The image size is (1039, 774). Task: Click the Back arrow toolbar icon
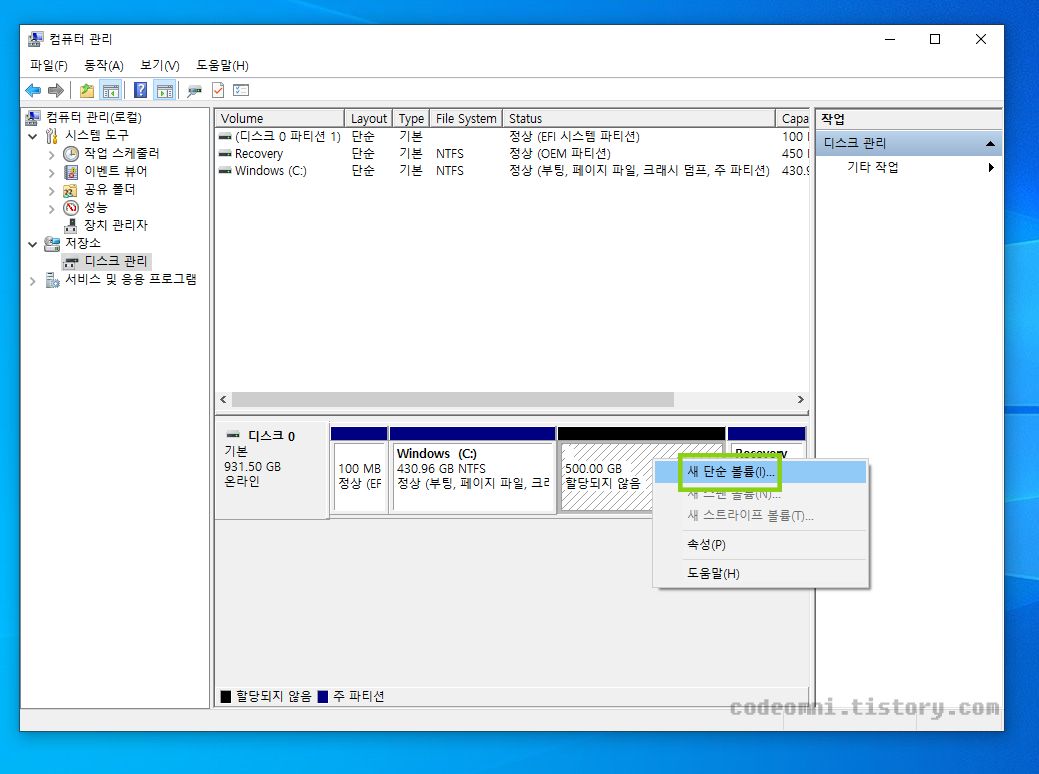[x=33, y=90]
